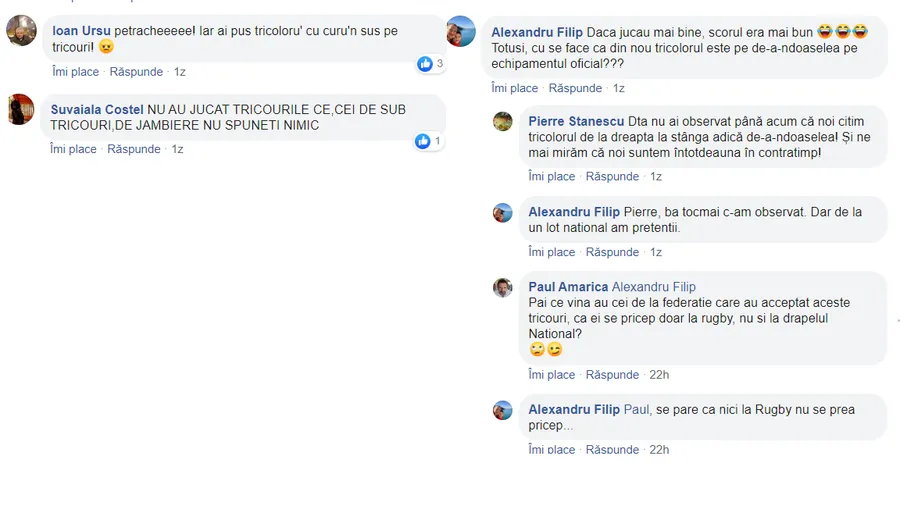The width and height of the screenshot is (900, 506).
Task: Reply to Suvaiala Costel's comment with Răspunde
Action: [x=134, y=149]
